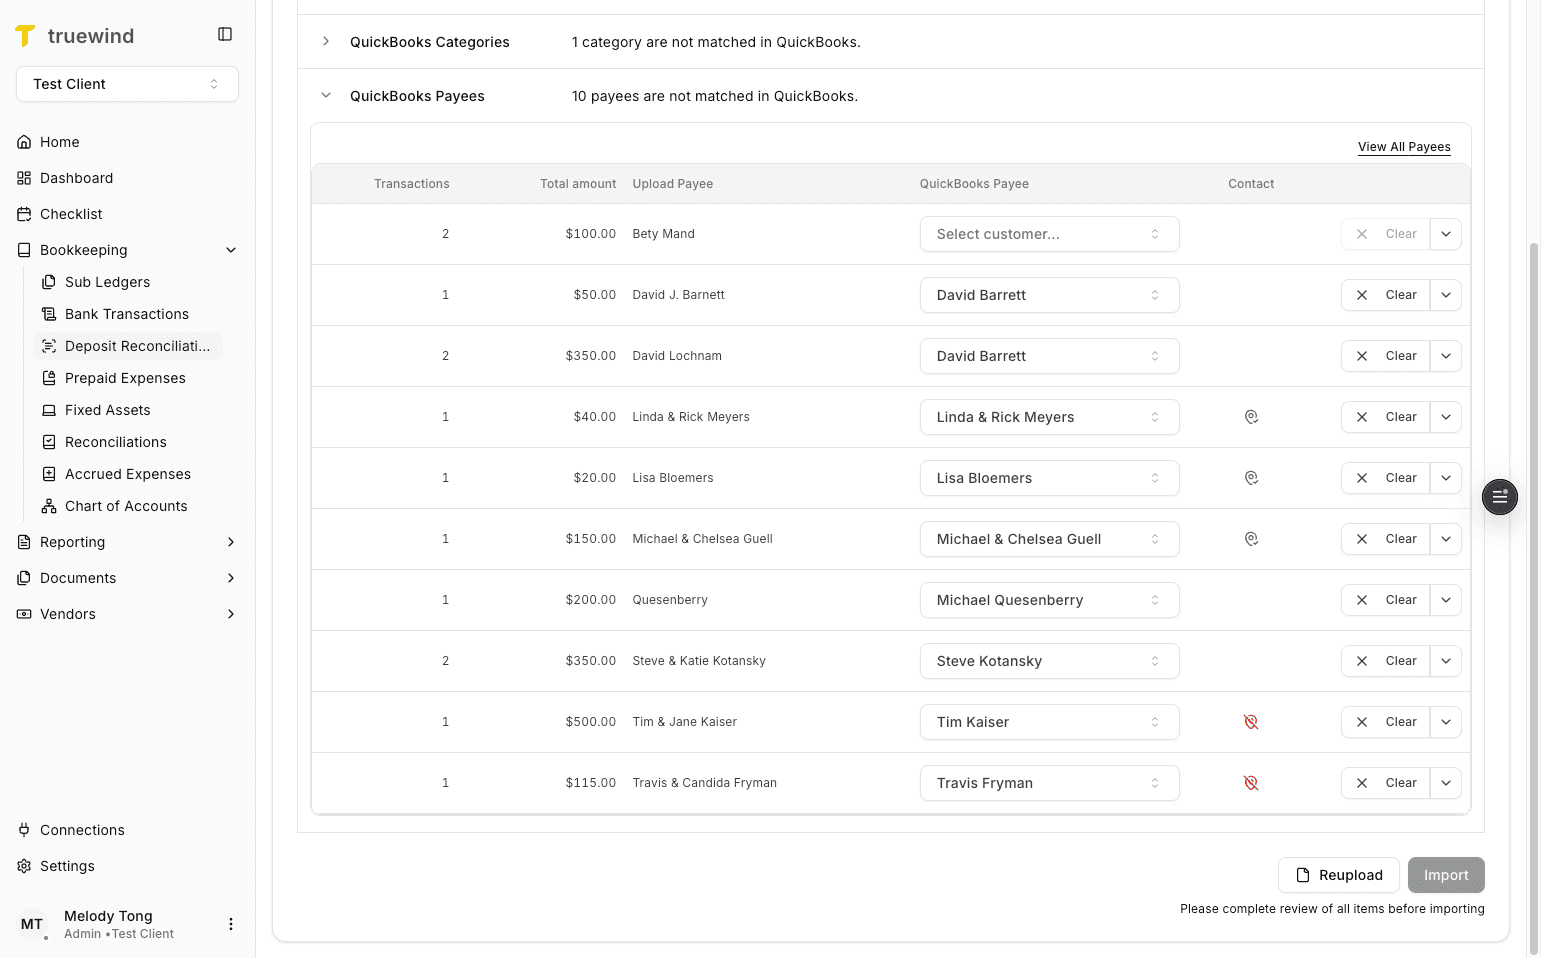Expand the QuickBooks Categories section
The width and height of the screenshot is (1541, 958).
tap(325, 42)
